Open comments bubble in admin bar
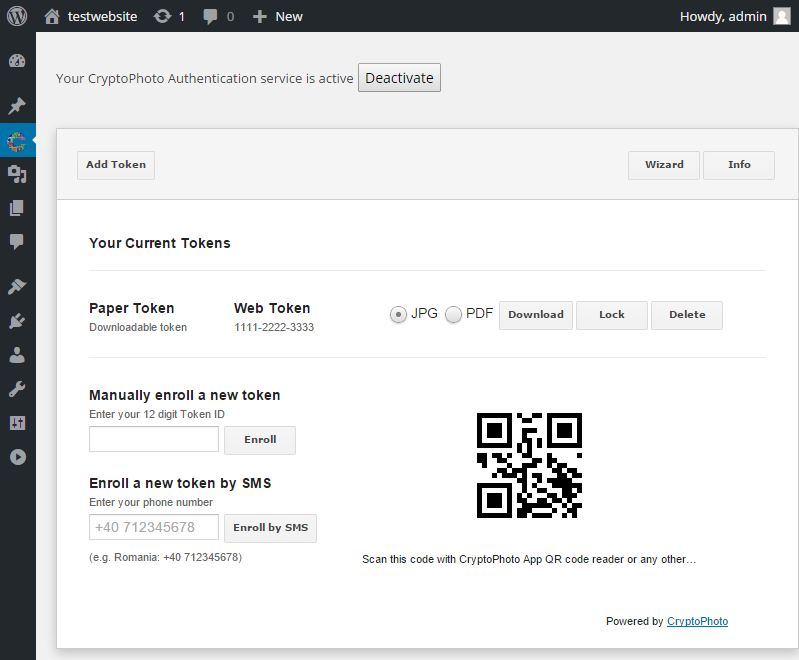 click(x=210, y=17)
